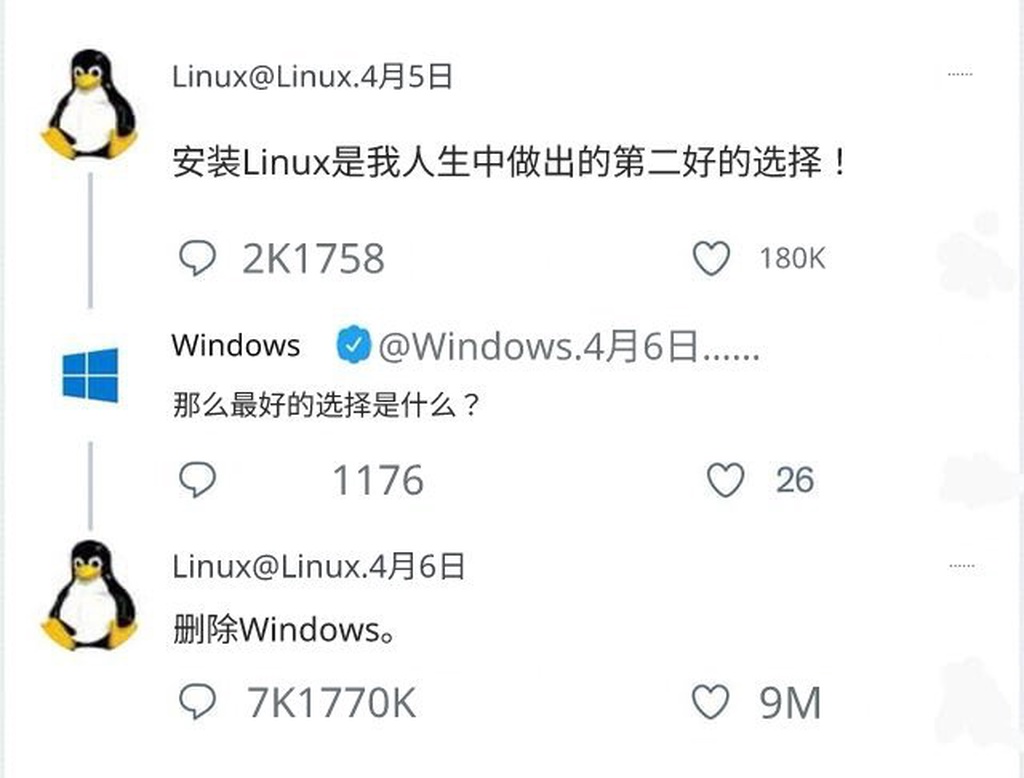Open the Windows logo avatar
Screen dimensions: 1024x778
point(90,375)
